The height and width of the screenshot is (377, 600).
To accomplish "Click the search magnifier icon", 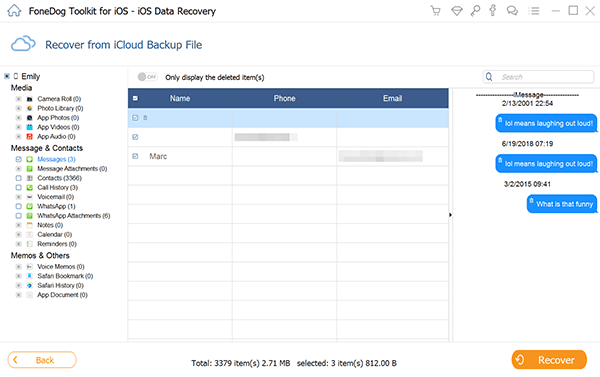I will 489,77.
